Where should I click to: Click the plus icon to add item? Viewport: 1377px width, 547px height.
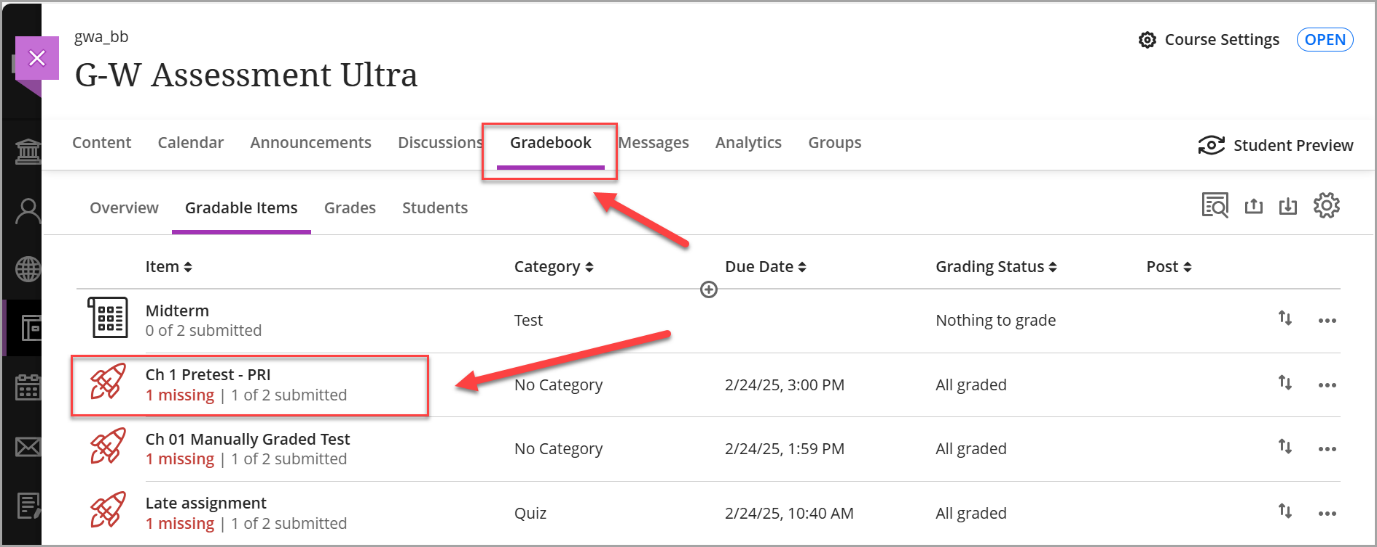709,289
